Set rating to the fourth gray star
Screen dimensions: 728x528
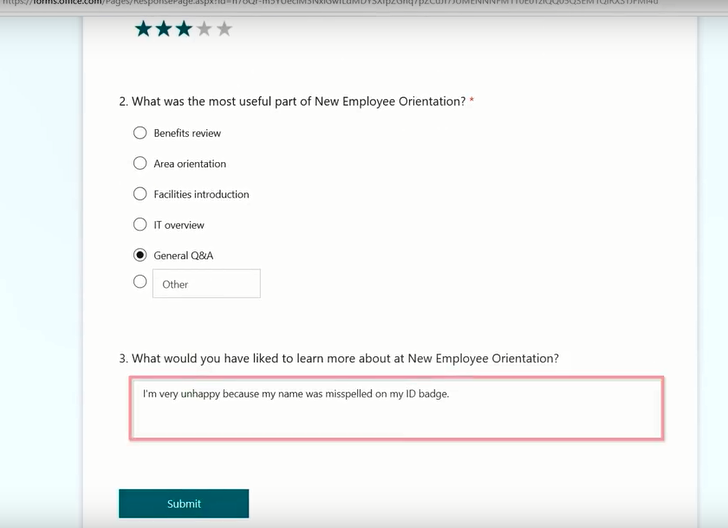click(204, 29)
